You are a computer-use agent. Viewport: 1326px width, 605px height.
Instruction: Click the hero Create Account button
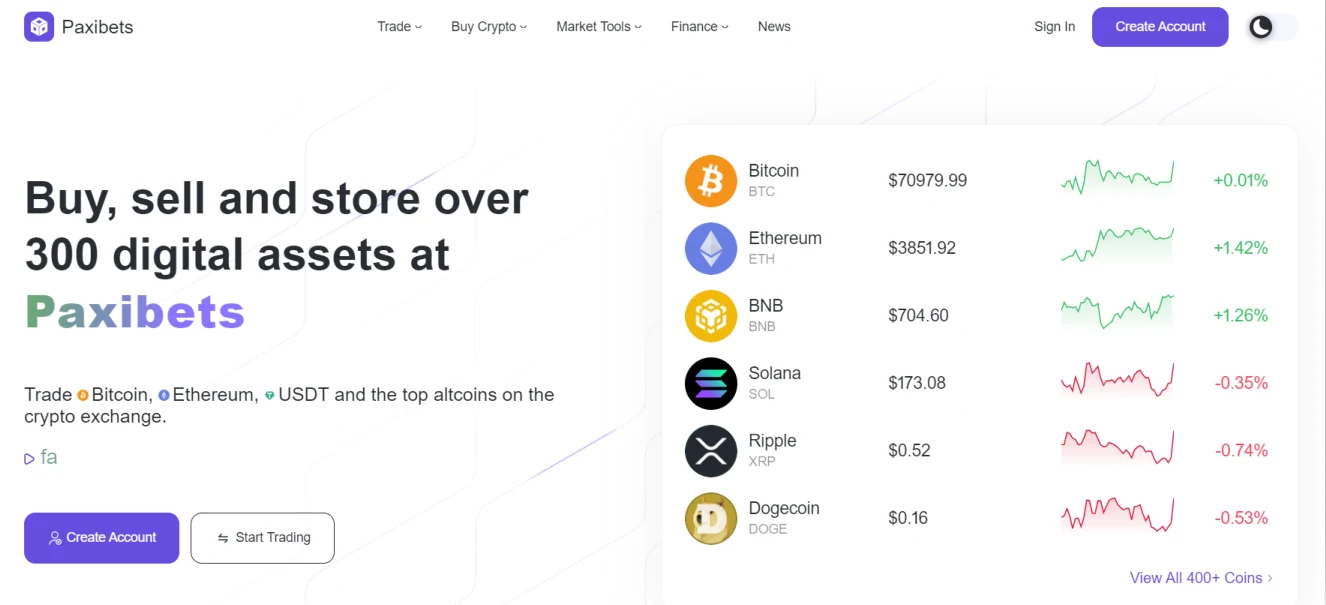click(102, 538)
